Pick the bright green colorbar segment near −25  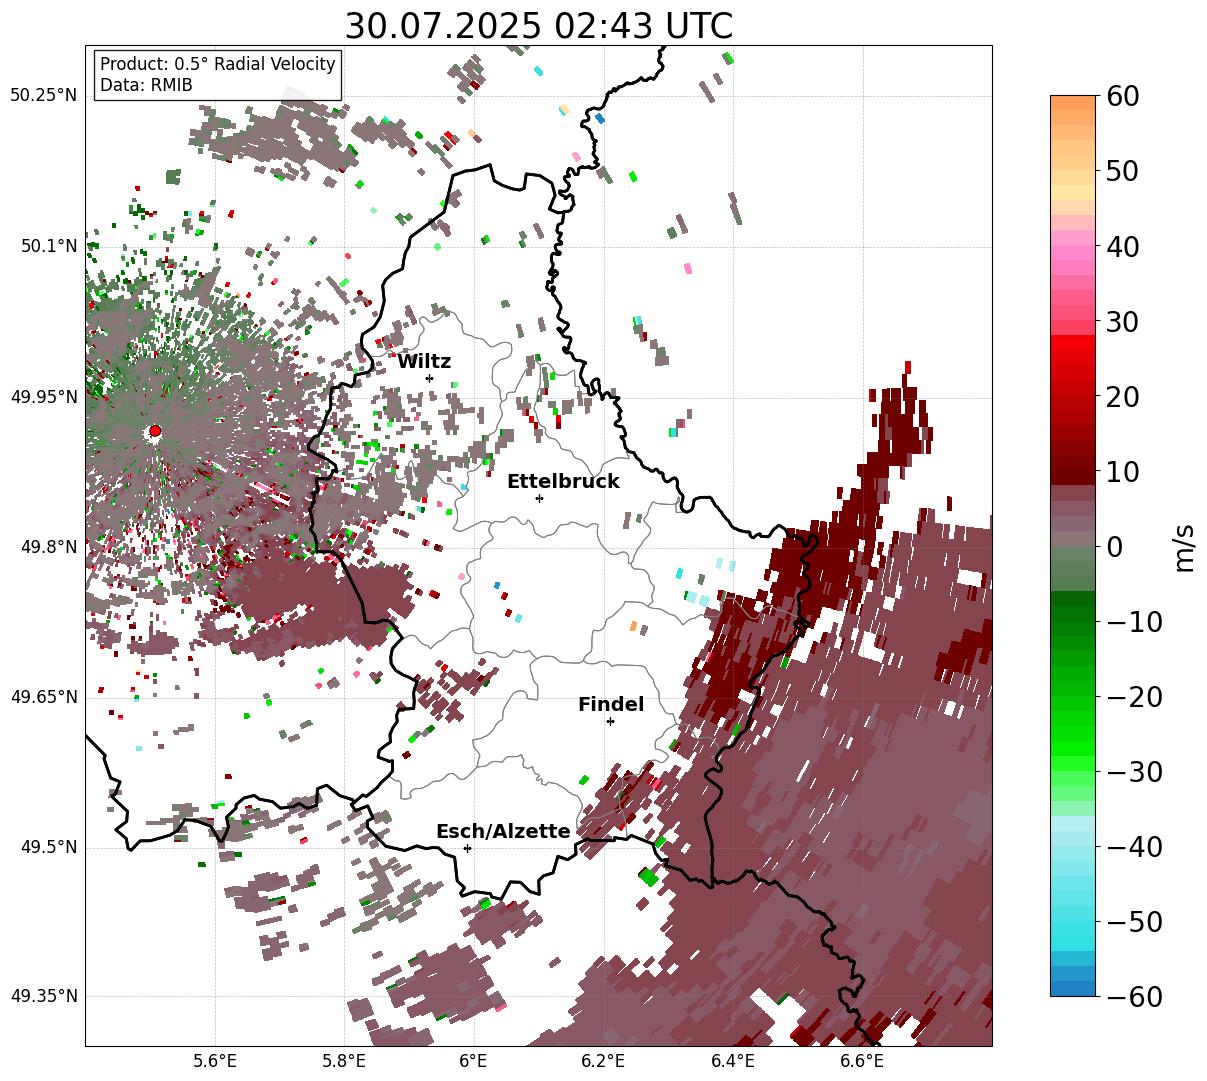(x=1073, y=735)
